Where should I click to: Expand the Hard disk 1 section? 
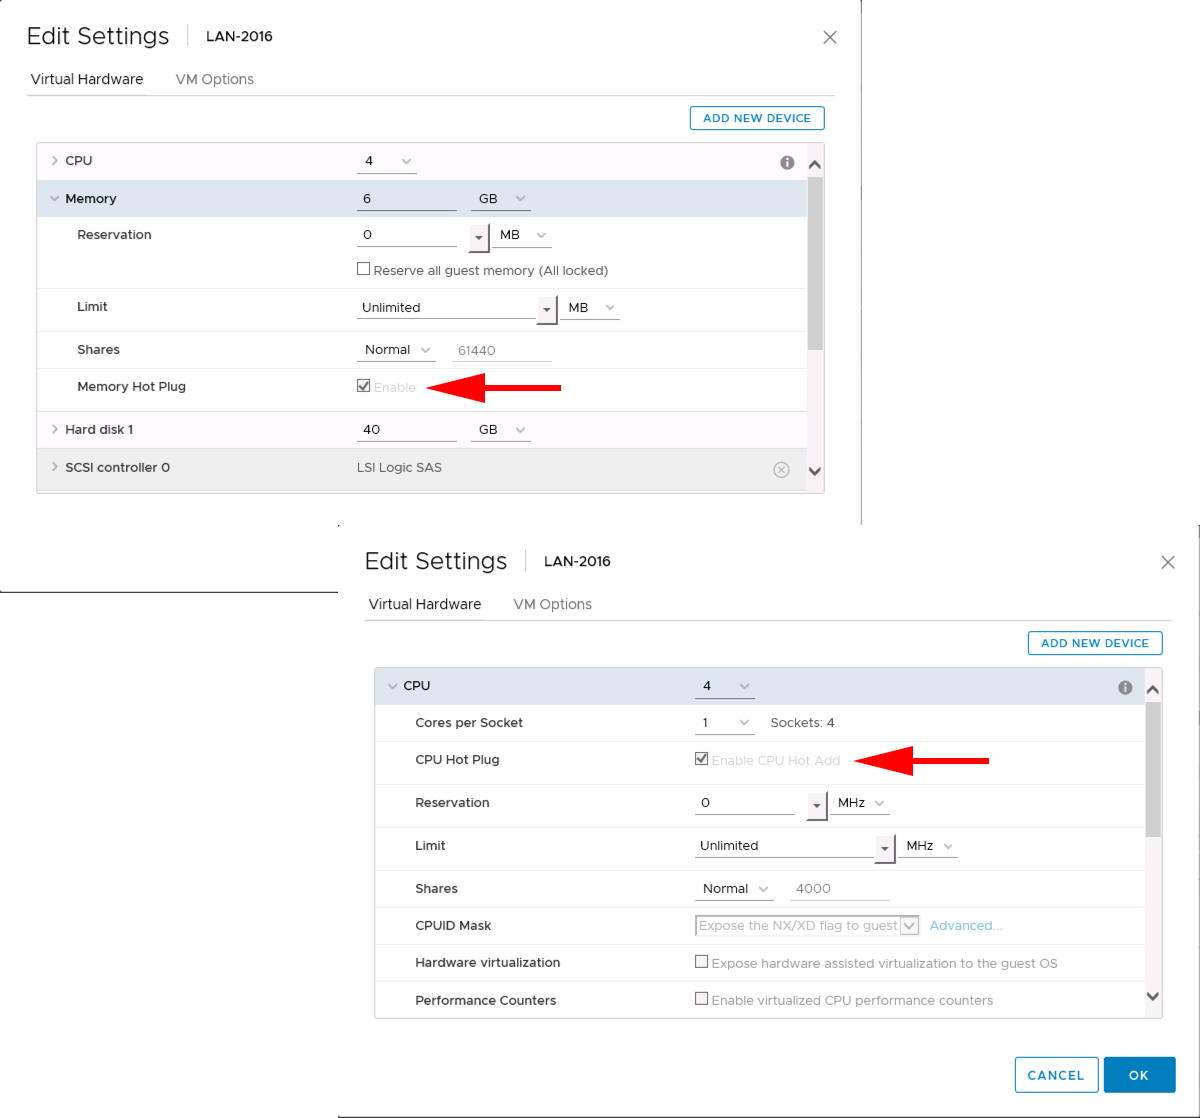point(55,429)
